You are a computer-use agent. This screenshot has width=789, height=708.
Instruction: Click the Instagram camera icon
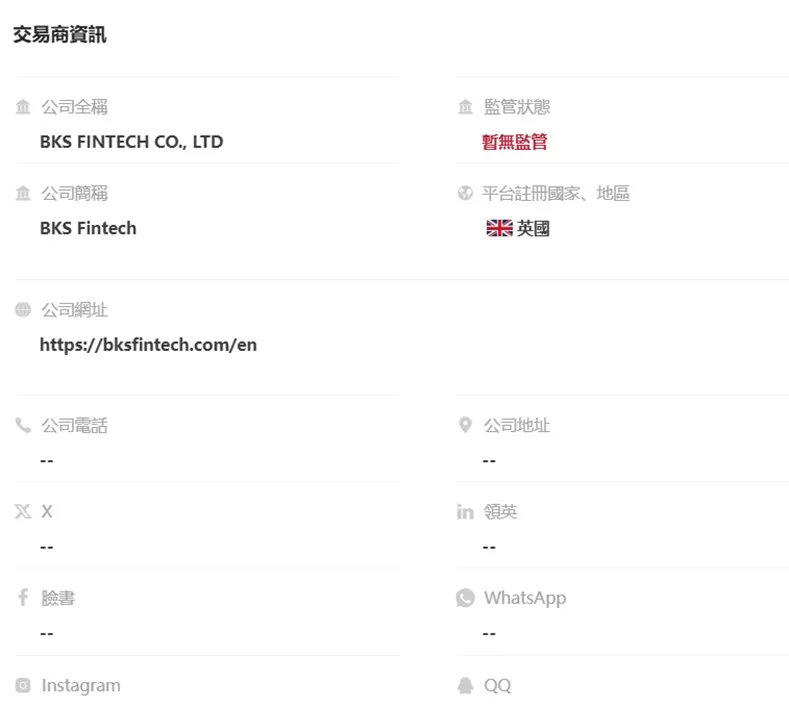[x=23, y=685]
